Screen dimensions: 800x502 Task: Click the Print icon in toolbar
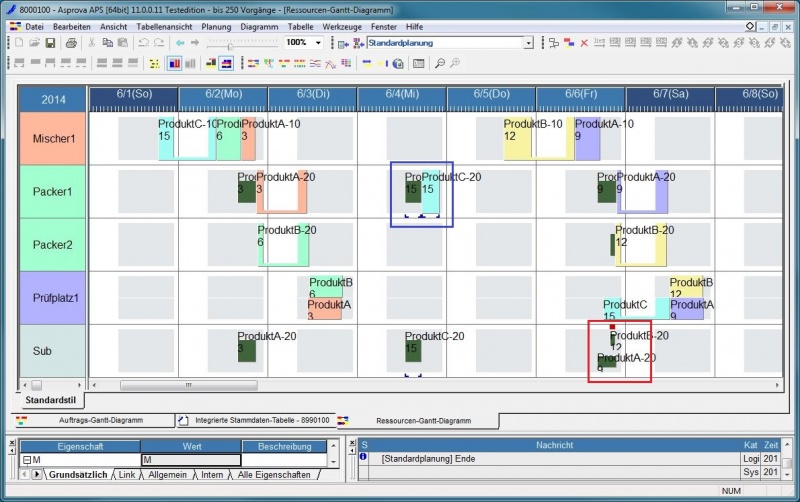71,43
